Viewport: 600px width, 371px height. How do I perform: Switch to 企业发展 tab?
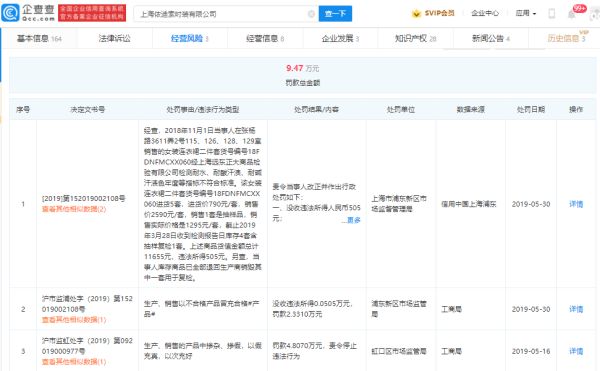(340, 38)
